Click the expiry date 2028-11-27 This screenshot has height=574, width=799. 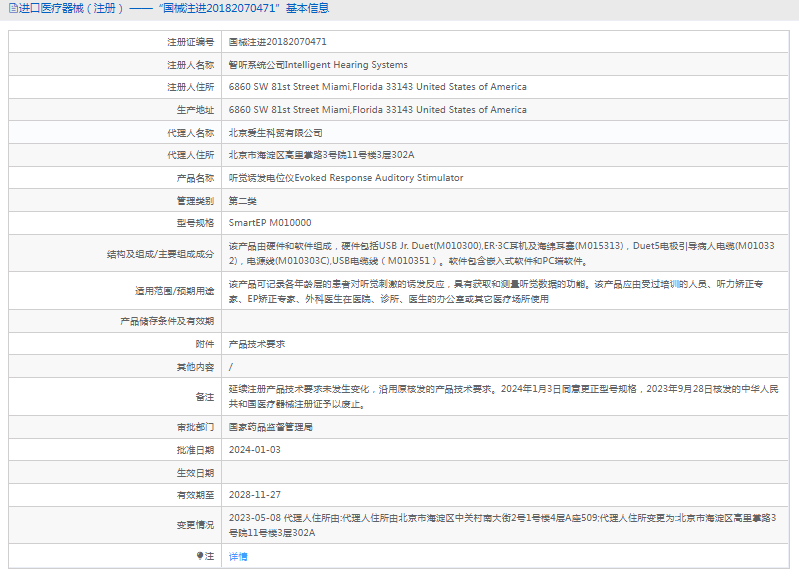tap(254, 495)
